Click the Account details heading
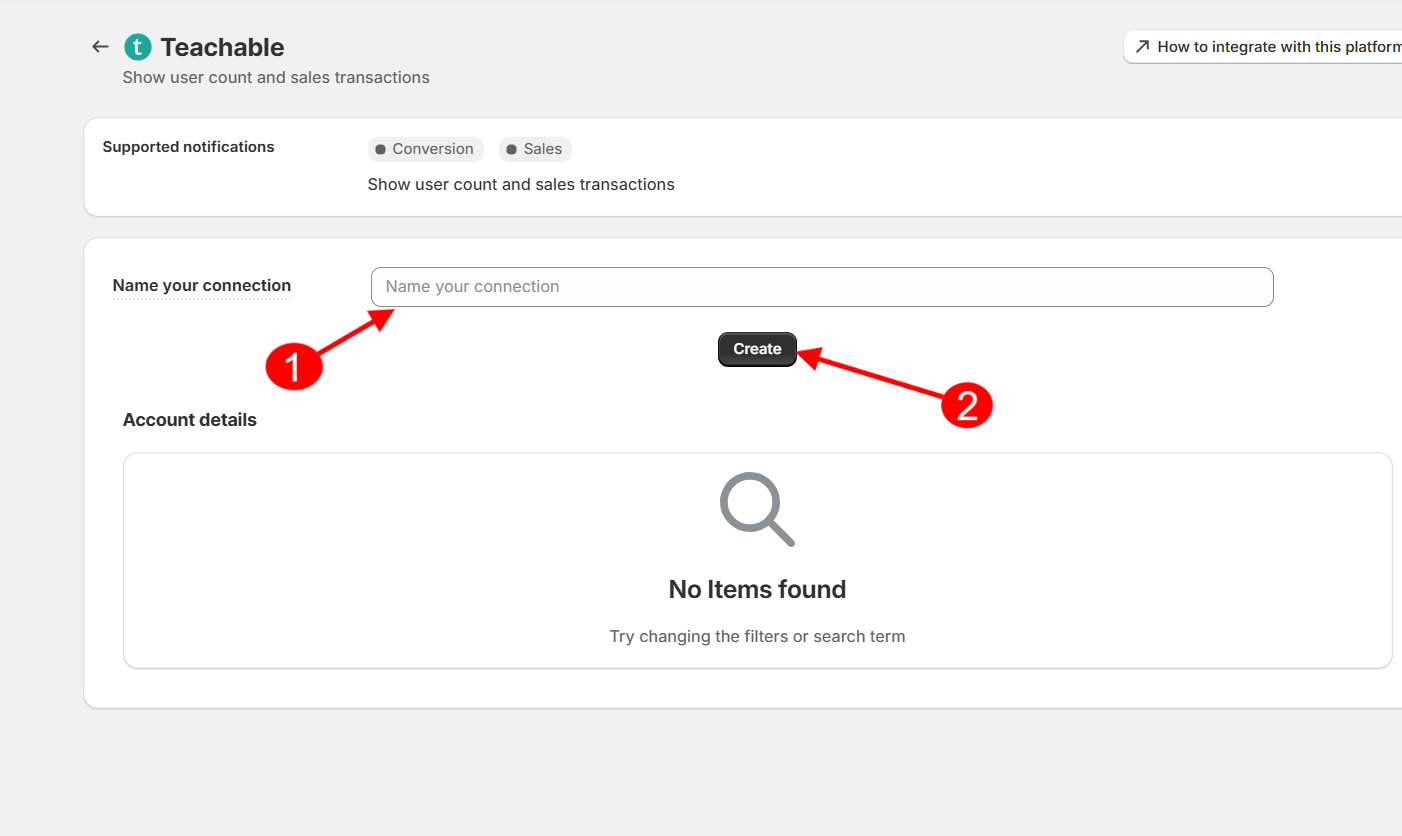The width and height of the screenshot is (1402, 836). click(190, 420)
